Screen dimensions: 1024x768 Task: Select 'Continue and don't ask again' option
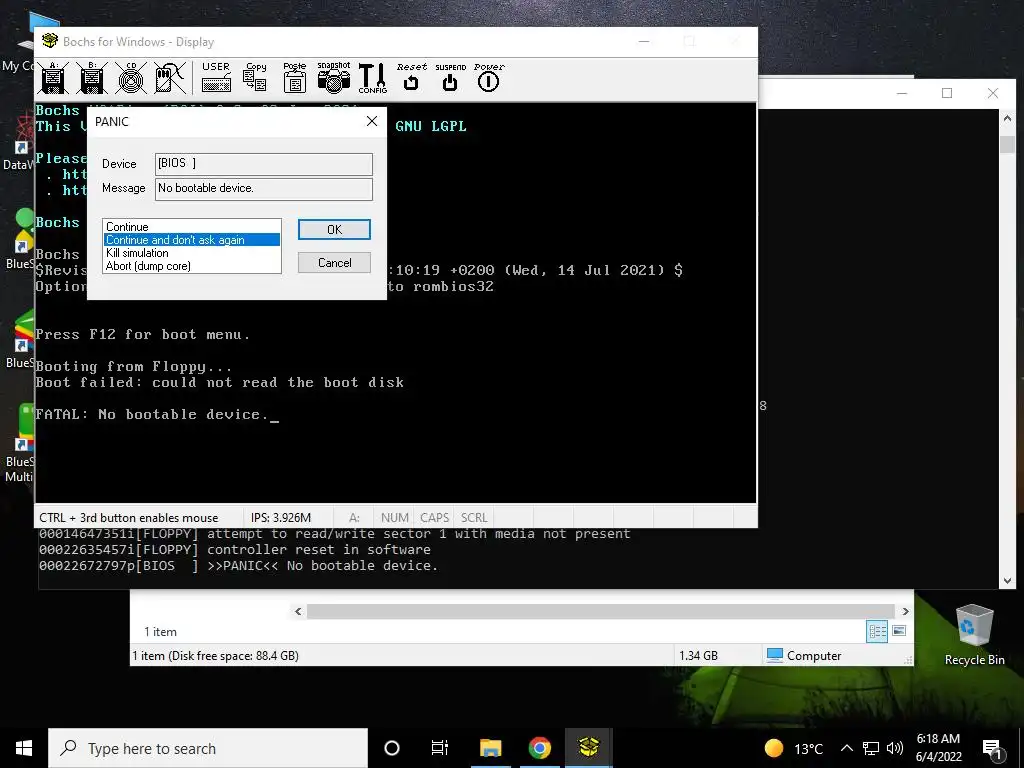pos(192,240)
